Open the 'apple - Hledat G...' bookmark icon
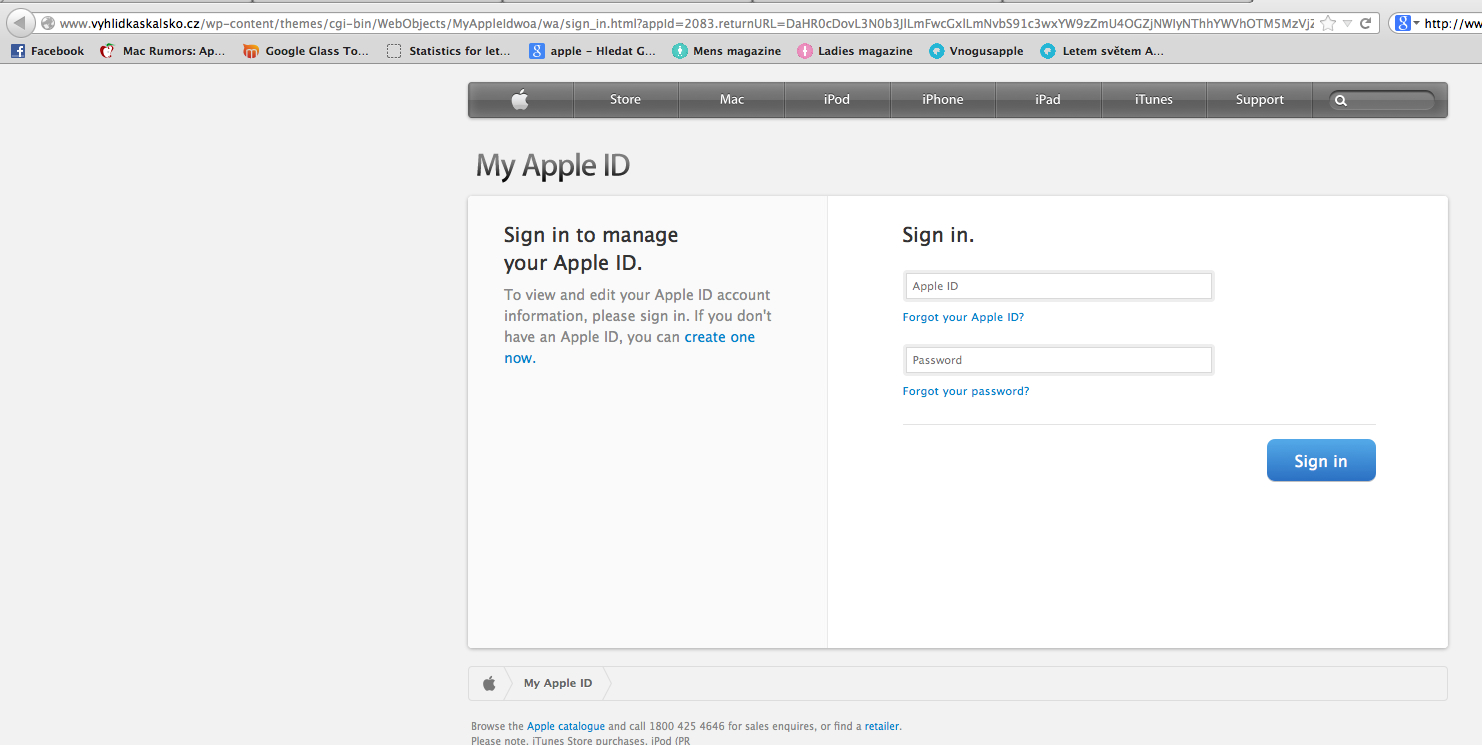The height and width of the screenshot is (745, 1482). pos(537,51)
